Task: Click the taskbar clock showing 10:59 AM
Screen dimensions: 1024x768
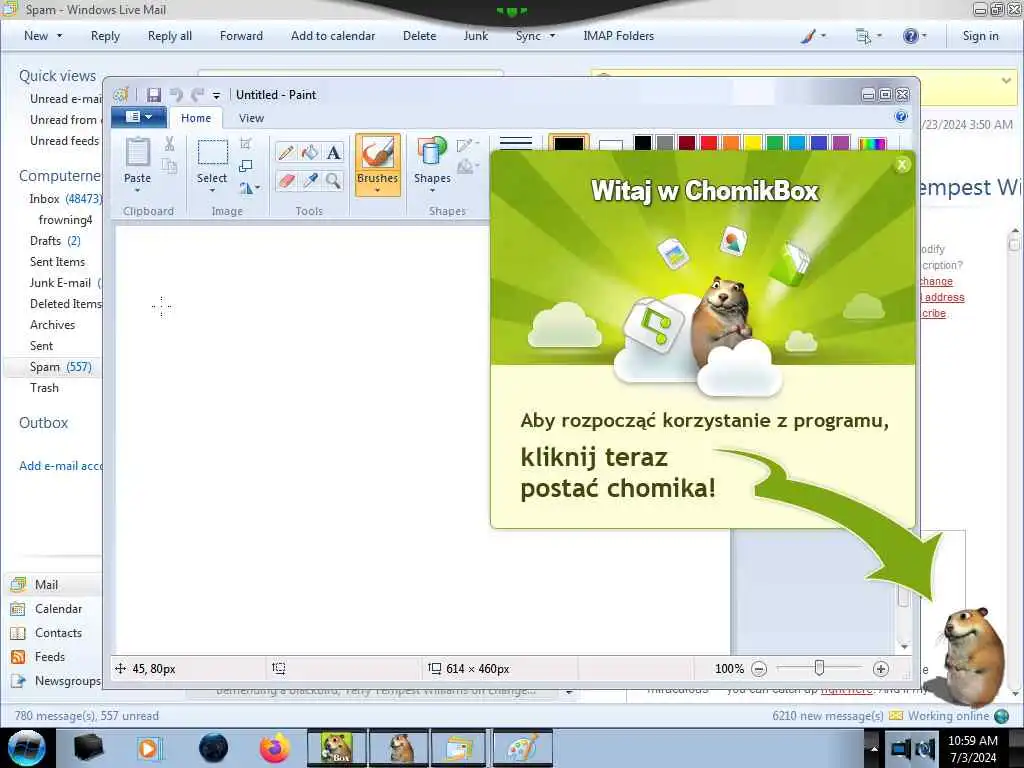Action: (972, 748)
